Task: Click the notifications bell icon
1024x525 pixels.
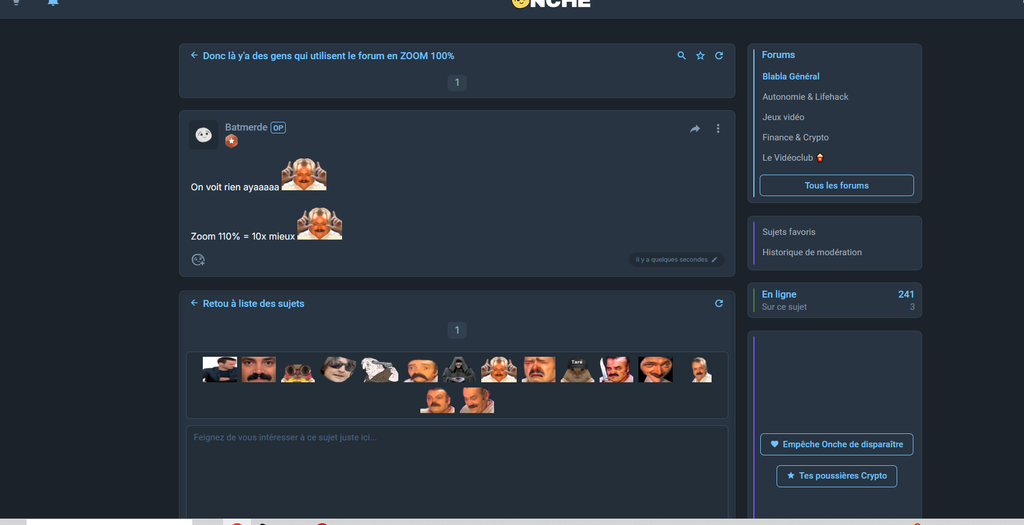Action: point(53,3)
